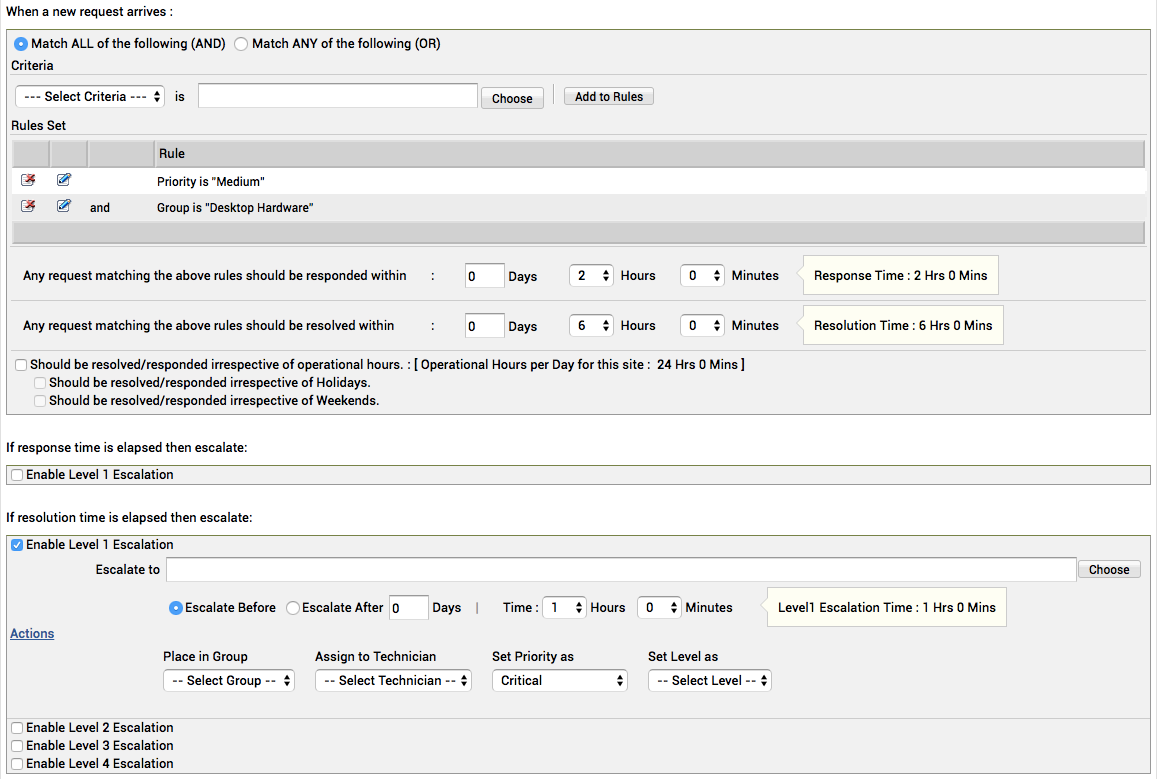
Task: Delete the Group "Desktop Hardware" rule
Action: pos(28,207)
